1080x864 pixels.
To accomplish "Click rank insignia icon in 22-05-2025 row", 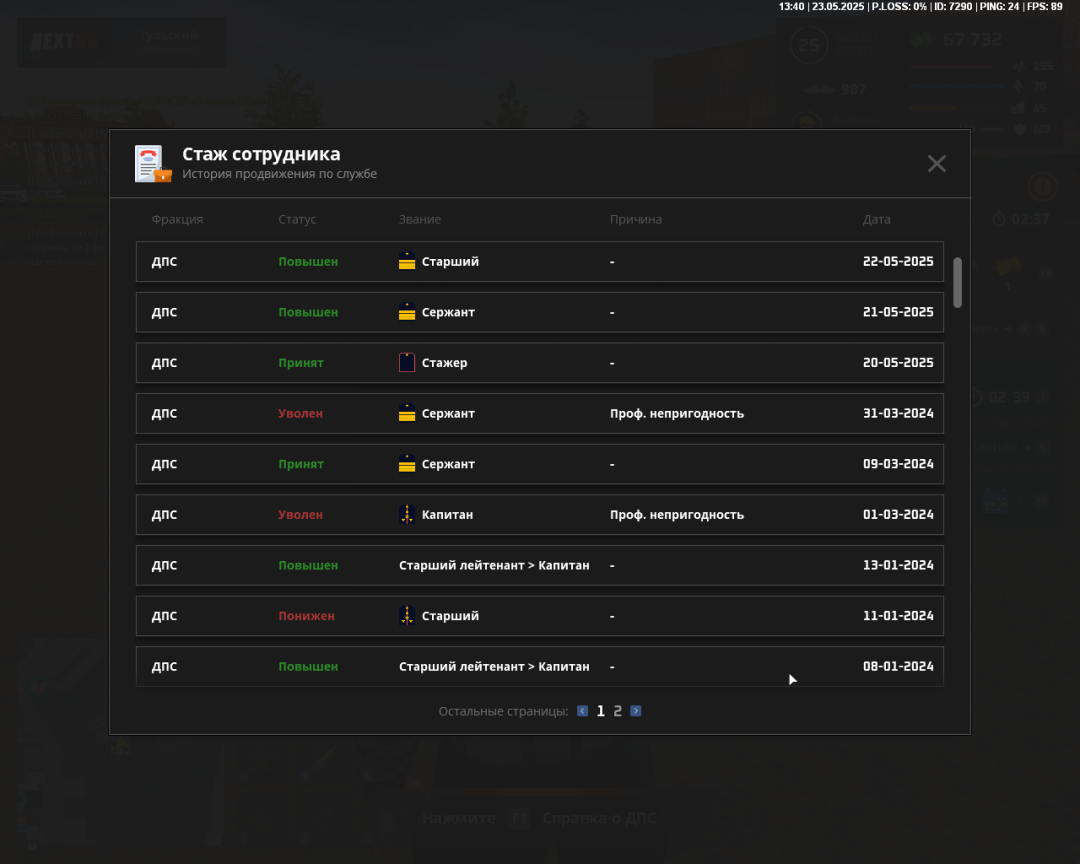I will pyautogui.click(x=407, y=262).
